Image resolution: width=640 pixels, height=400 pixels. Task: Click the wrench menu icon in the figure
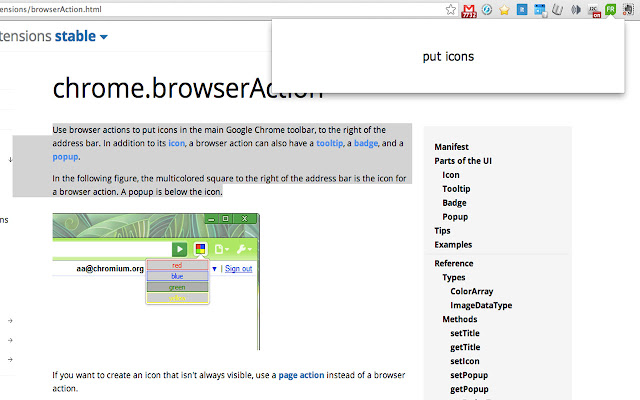244,249
